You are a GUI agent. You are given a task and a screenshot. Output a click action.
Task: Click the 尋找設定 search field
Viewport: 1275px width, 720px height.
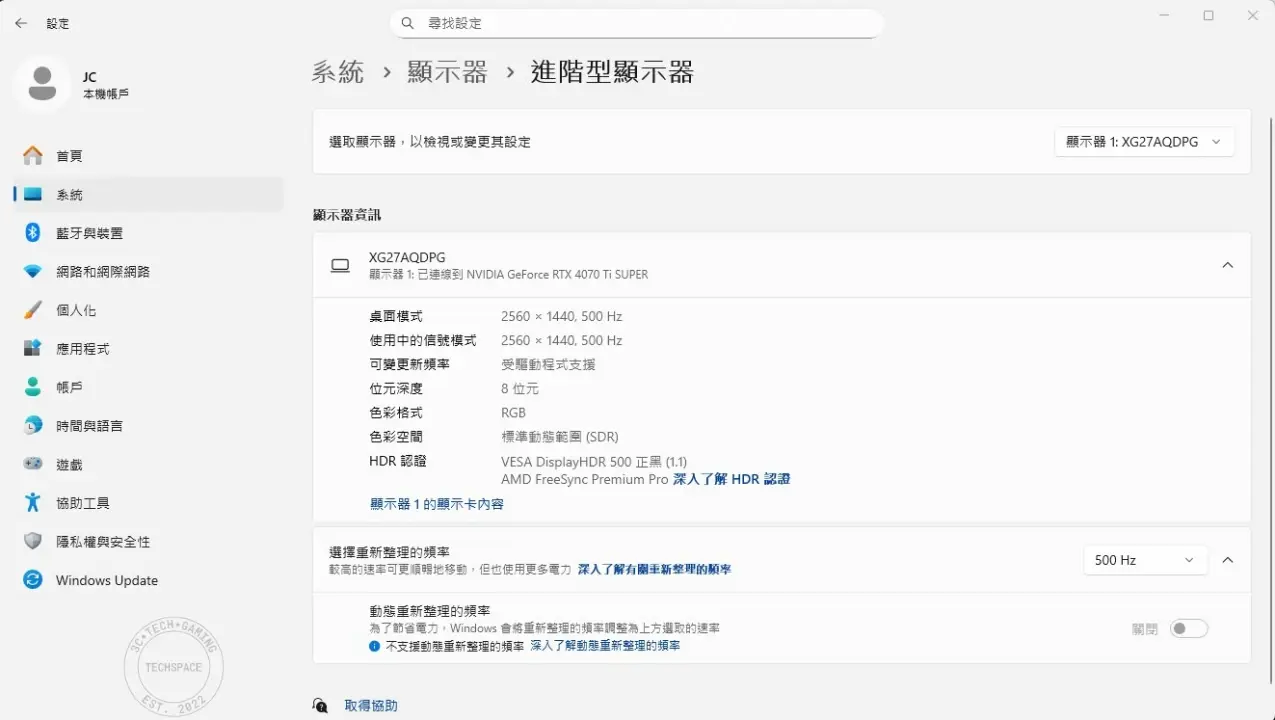pos(637,23)
